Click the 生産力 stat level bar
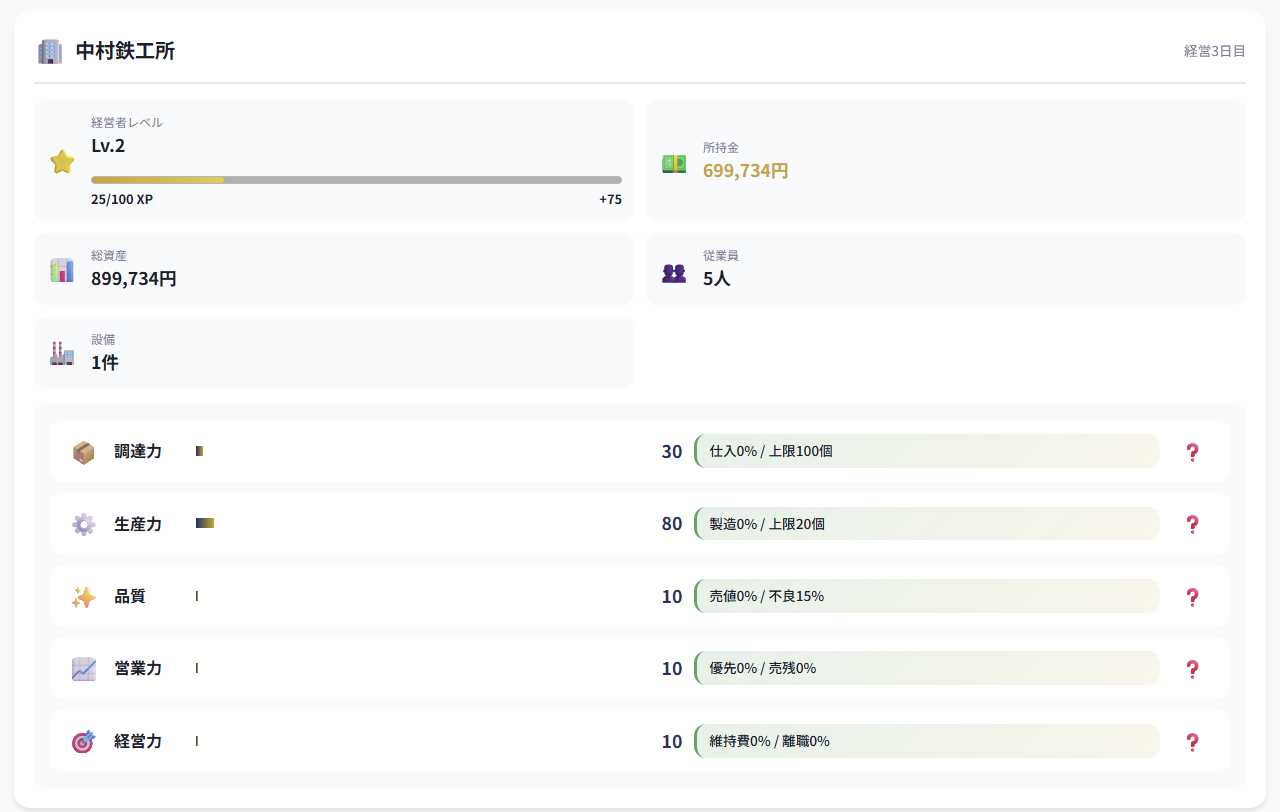The image size is (1280, 812). coord(205,523)
